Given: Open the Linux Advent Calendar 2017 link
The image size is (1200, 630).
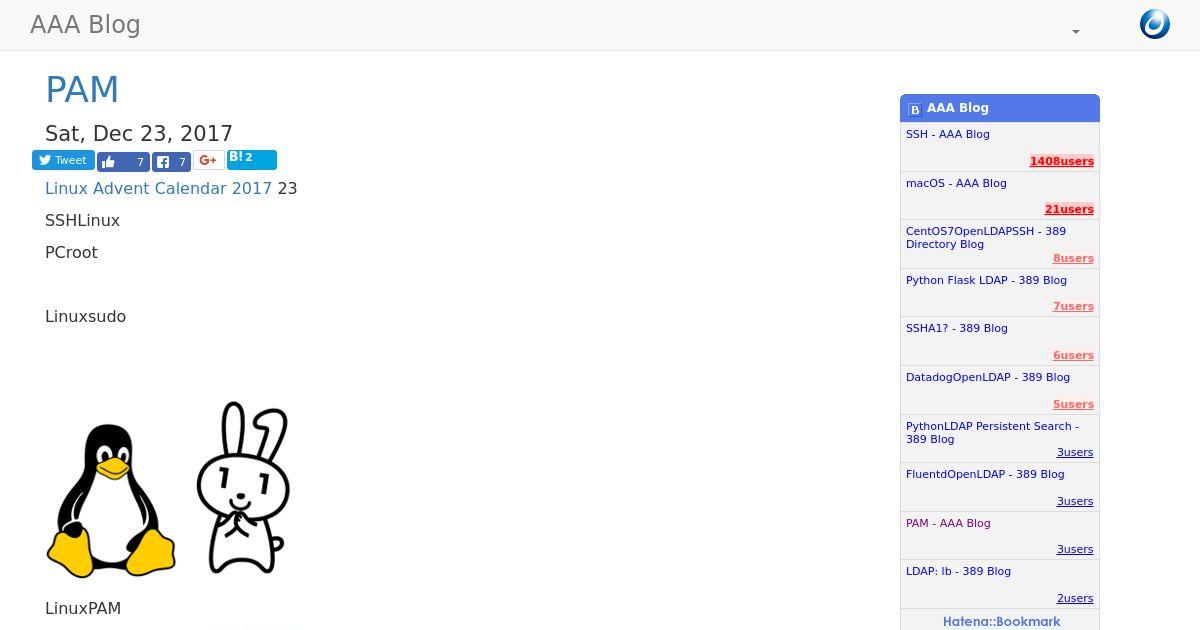Looking at the screenshot, I should 158,188.
